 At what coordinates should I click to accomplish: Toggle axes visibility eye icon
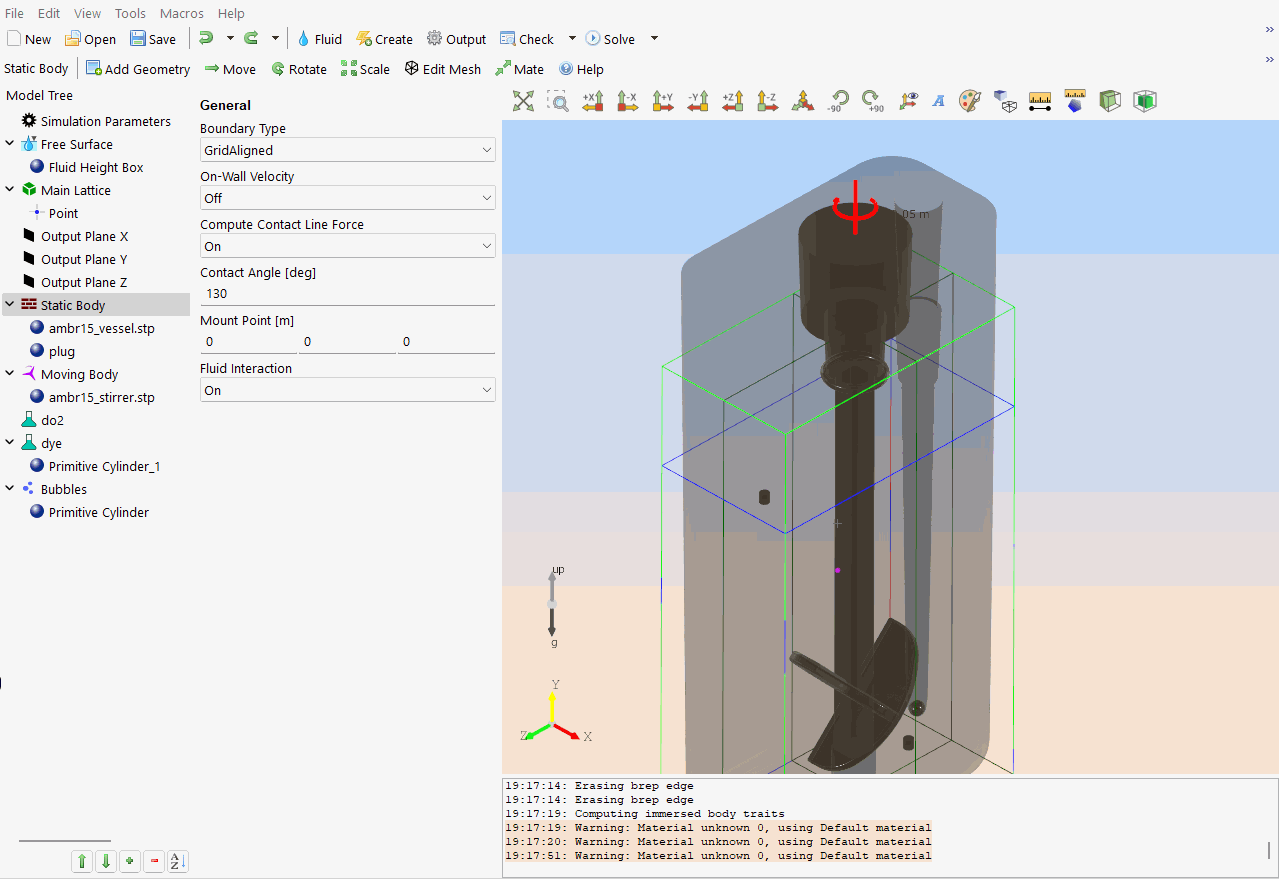click(908, 100)
